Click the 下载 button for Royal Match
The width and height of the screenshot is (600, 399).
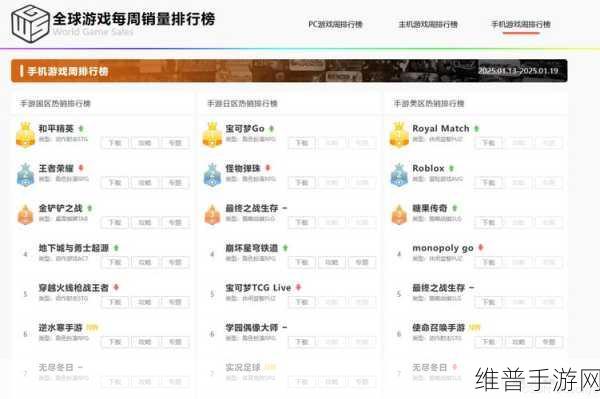[488, 143]
